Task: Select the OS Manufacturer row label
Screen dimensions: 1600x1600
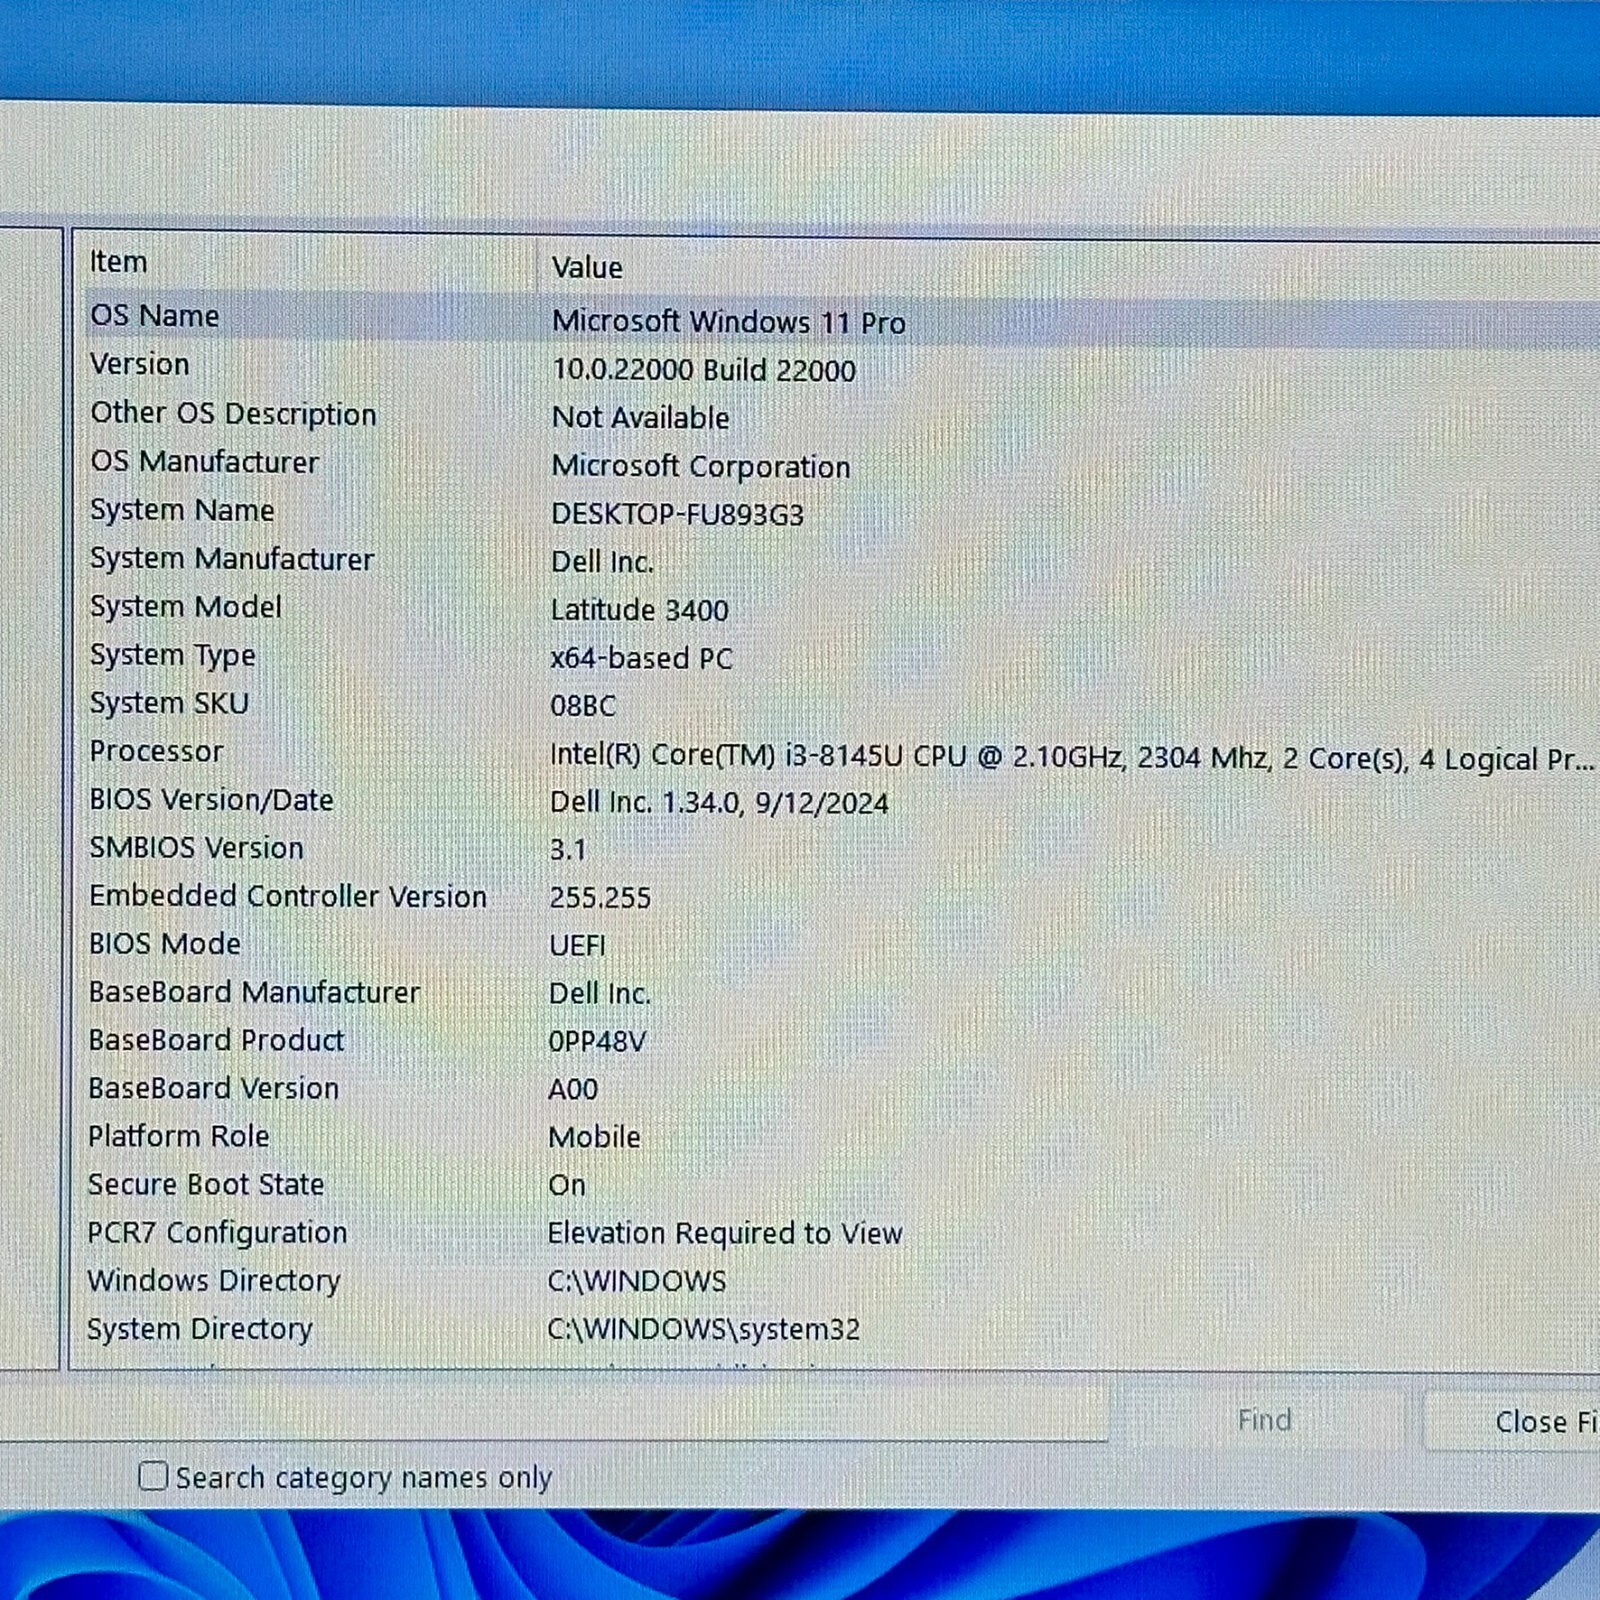Action: [204, 461]
